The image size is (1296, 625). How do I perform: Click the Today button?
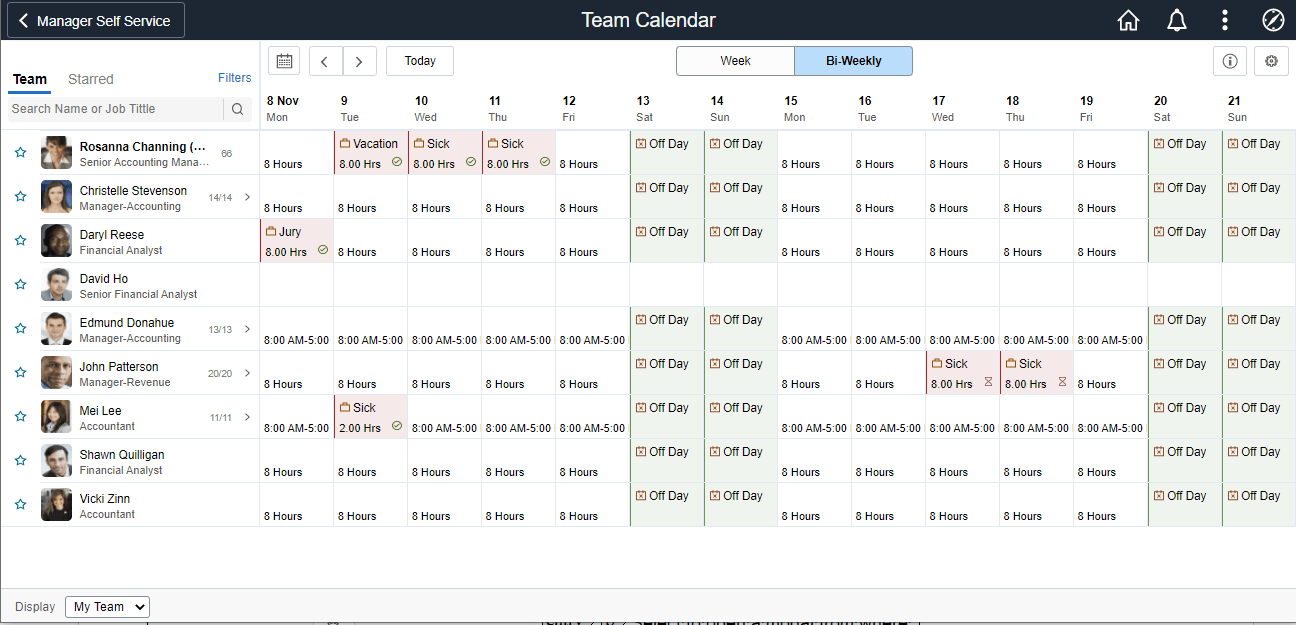tap(419, 60)
